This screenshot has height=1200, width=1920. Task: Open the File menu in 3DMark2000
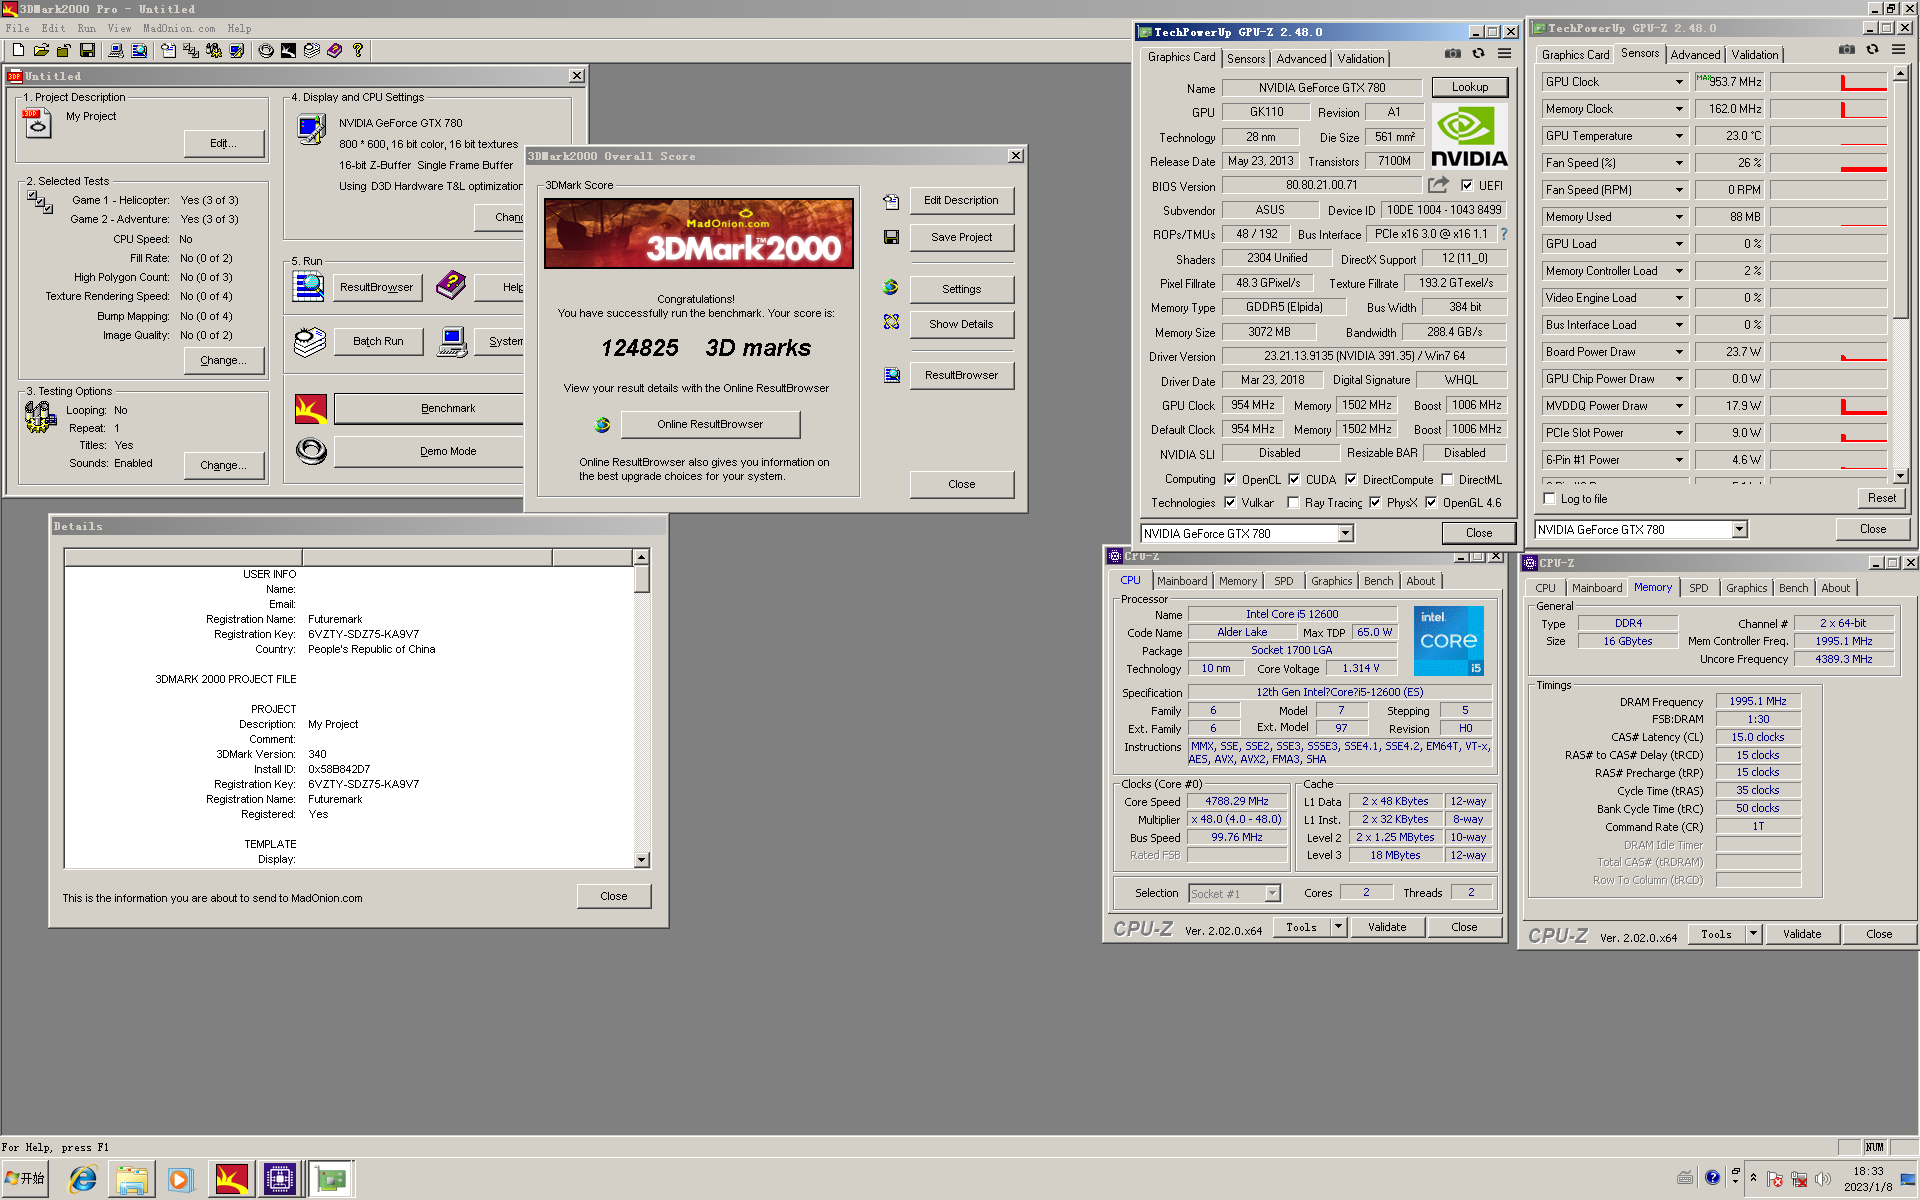click(x=17, y=28)
